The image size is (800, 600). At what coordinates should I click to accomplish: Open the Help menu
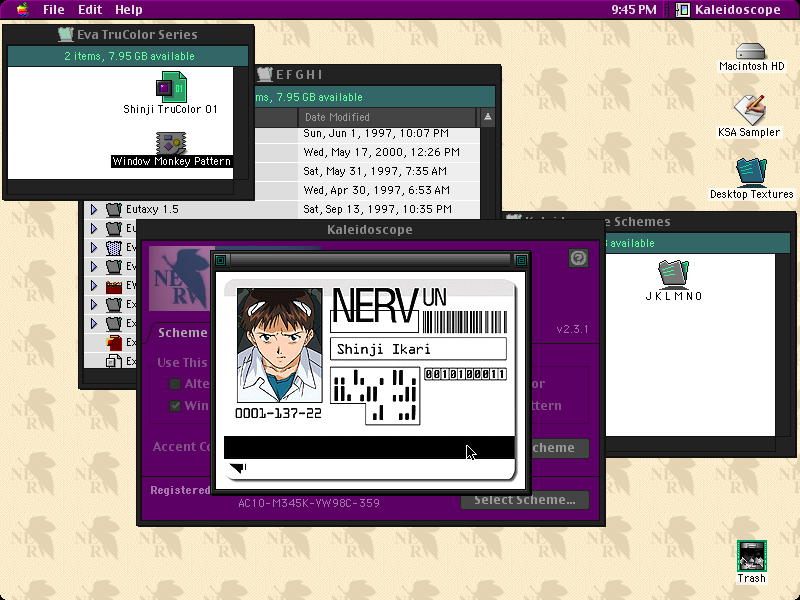coord(129,10)
